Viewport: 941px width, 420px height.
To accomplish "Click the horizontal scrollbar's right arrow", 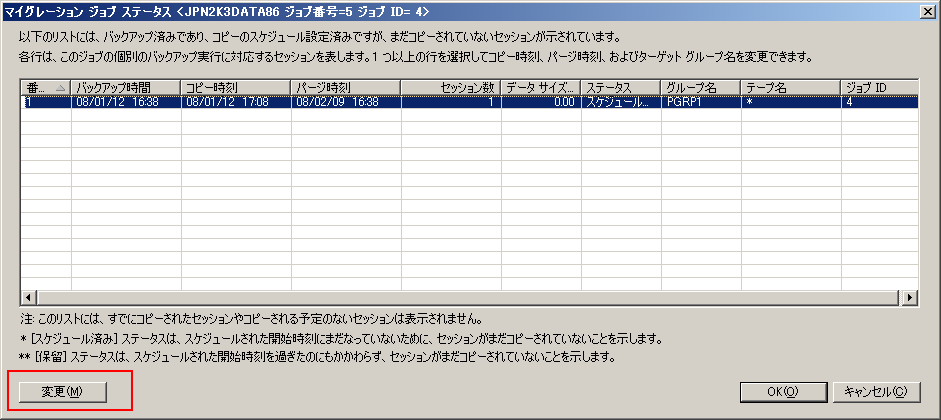I will coord(910,297).
